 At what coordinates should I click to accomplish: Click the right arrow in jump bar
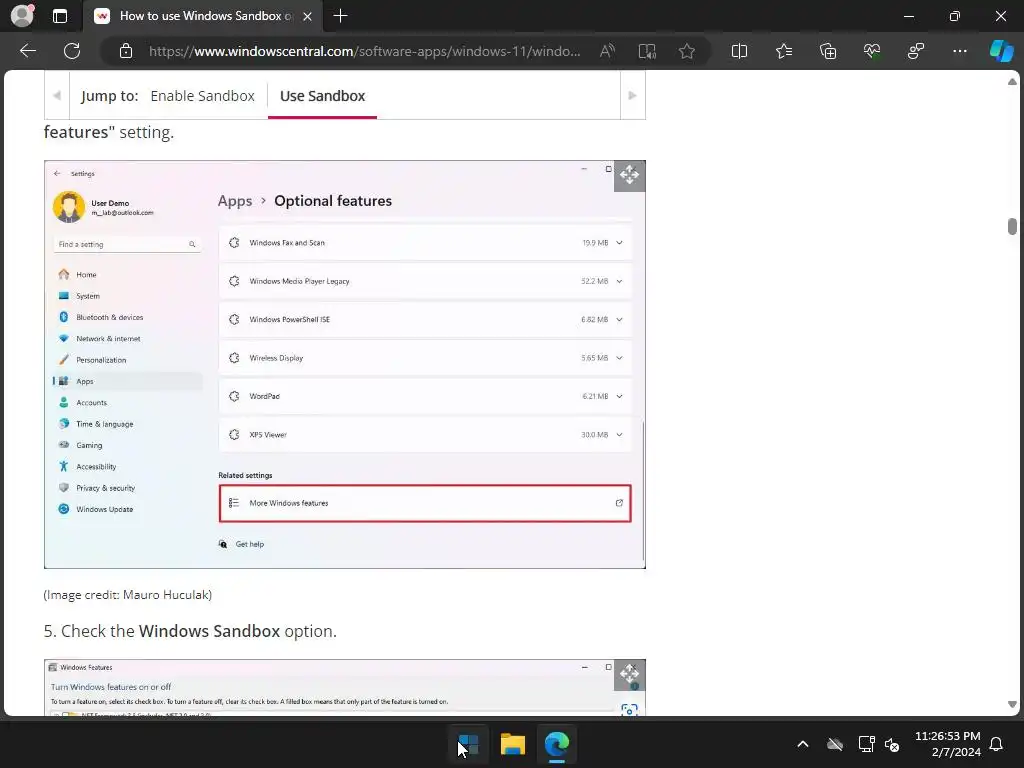tap(632, 95)
